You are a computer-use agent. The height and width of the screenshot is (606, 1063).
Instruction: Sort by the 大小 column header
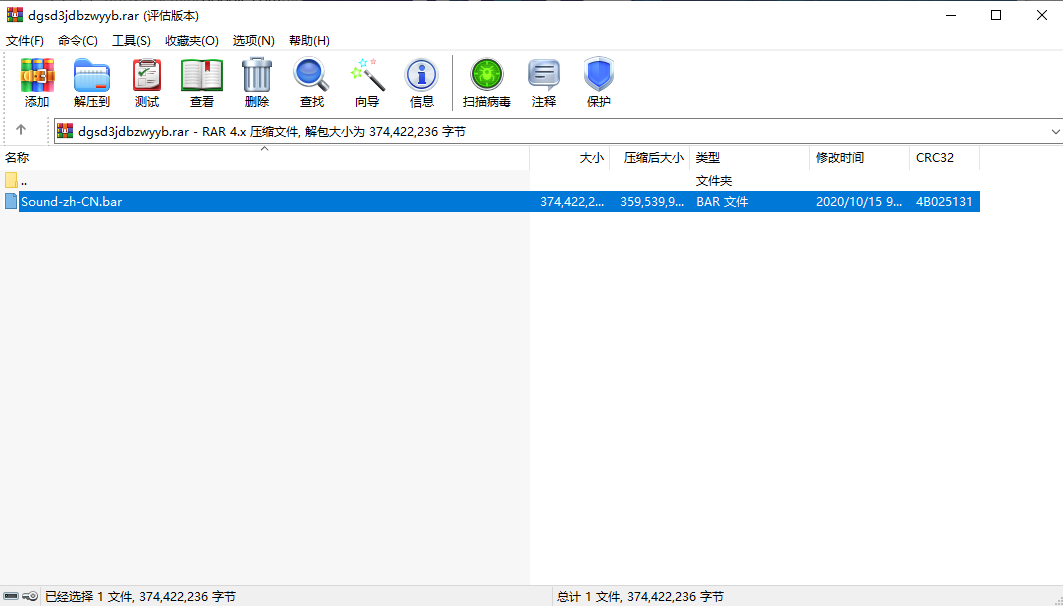coord(569,157)
